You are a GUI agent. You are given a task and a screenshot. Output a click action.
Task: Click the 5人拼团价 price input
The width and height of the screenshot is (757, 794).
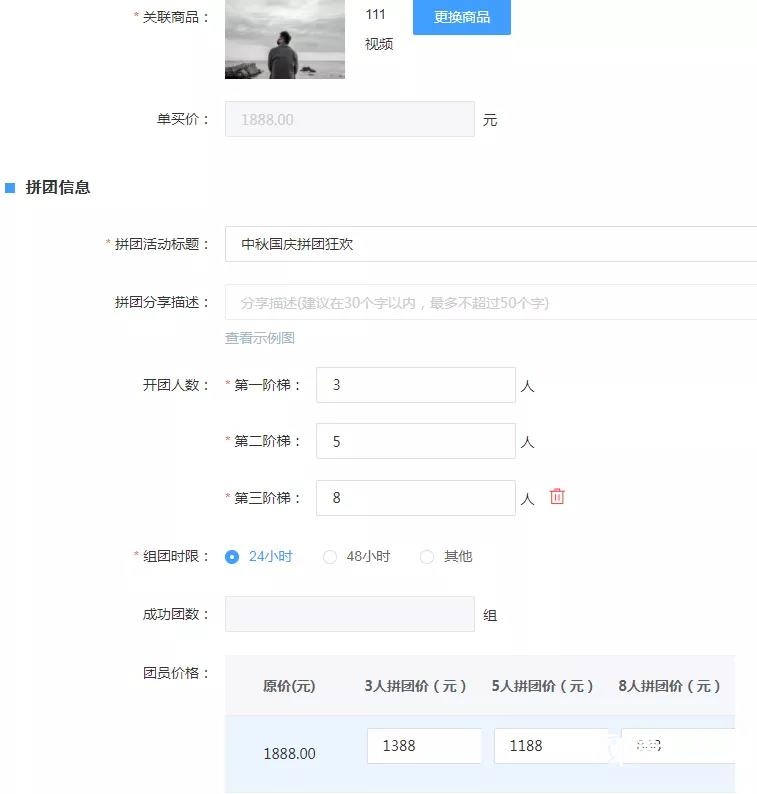coord(550,746)
